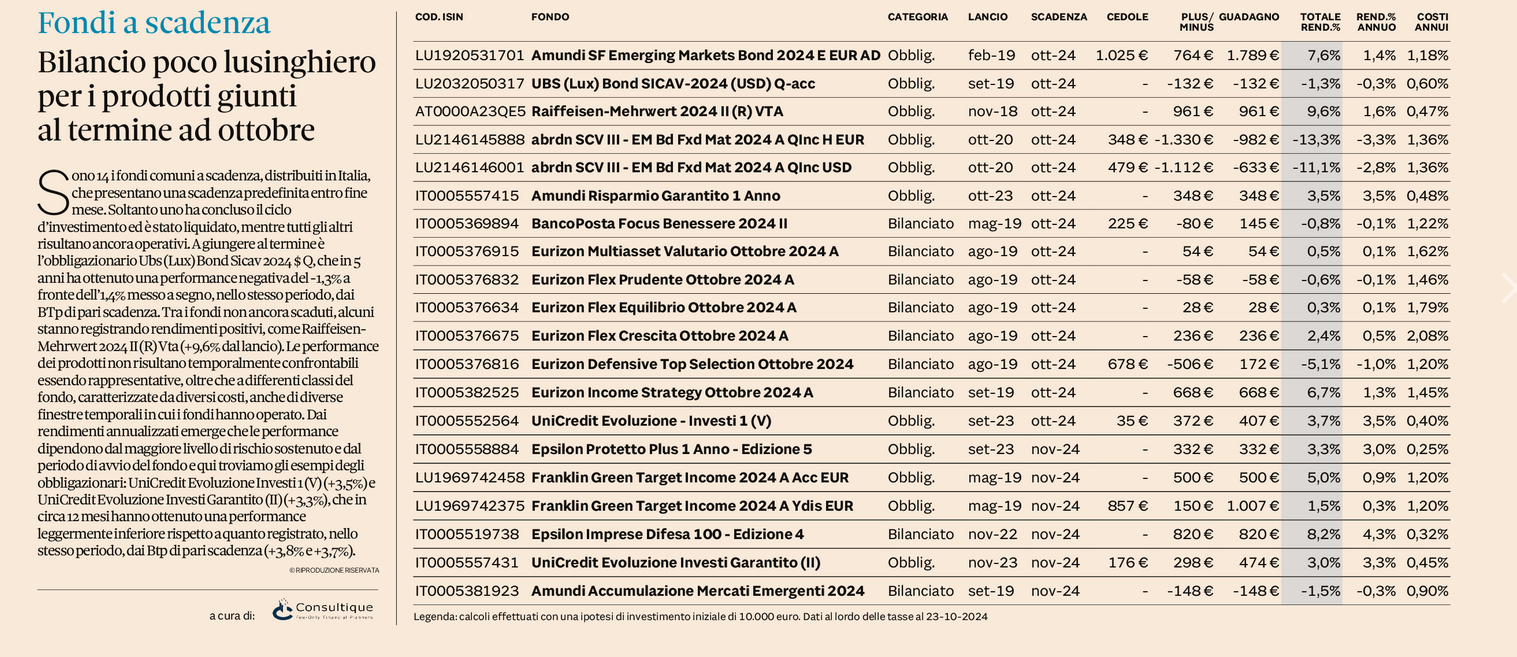Viewport: 1517px width, 657px height.
Task: Click fund 'Franklin Green Target Income 2024 A Acc EUR'
Action: tap(690, 478)
